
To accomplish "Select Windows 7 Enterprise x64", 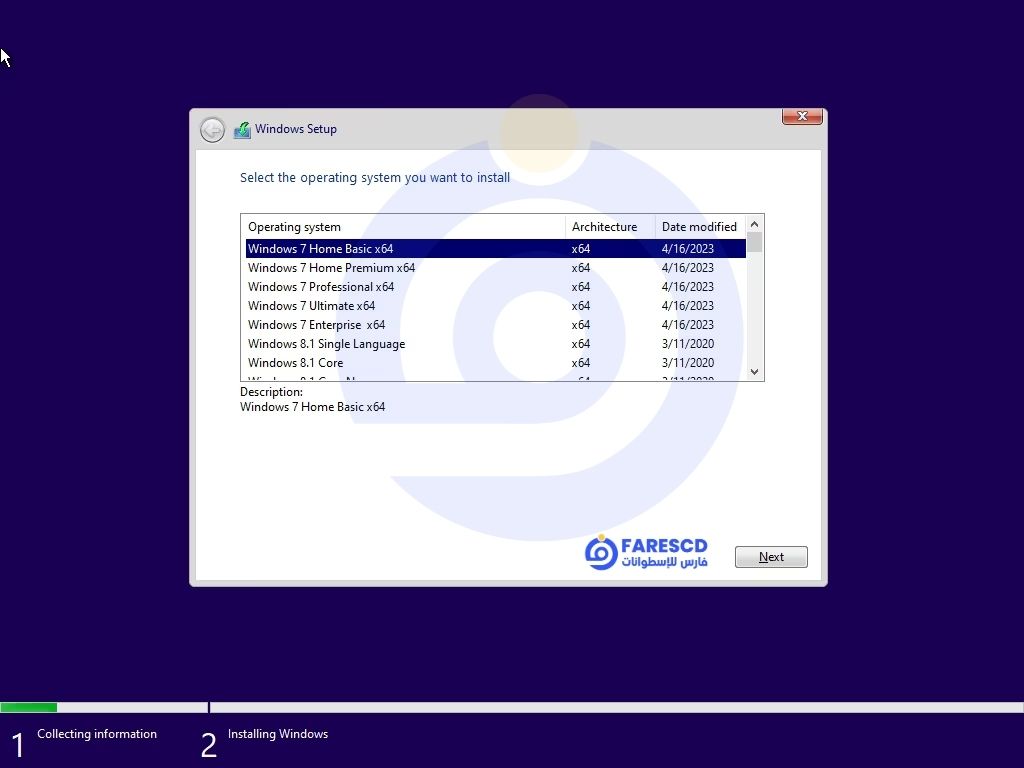I will pos(496,325).
